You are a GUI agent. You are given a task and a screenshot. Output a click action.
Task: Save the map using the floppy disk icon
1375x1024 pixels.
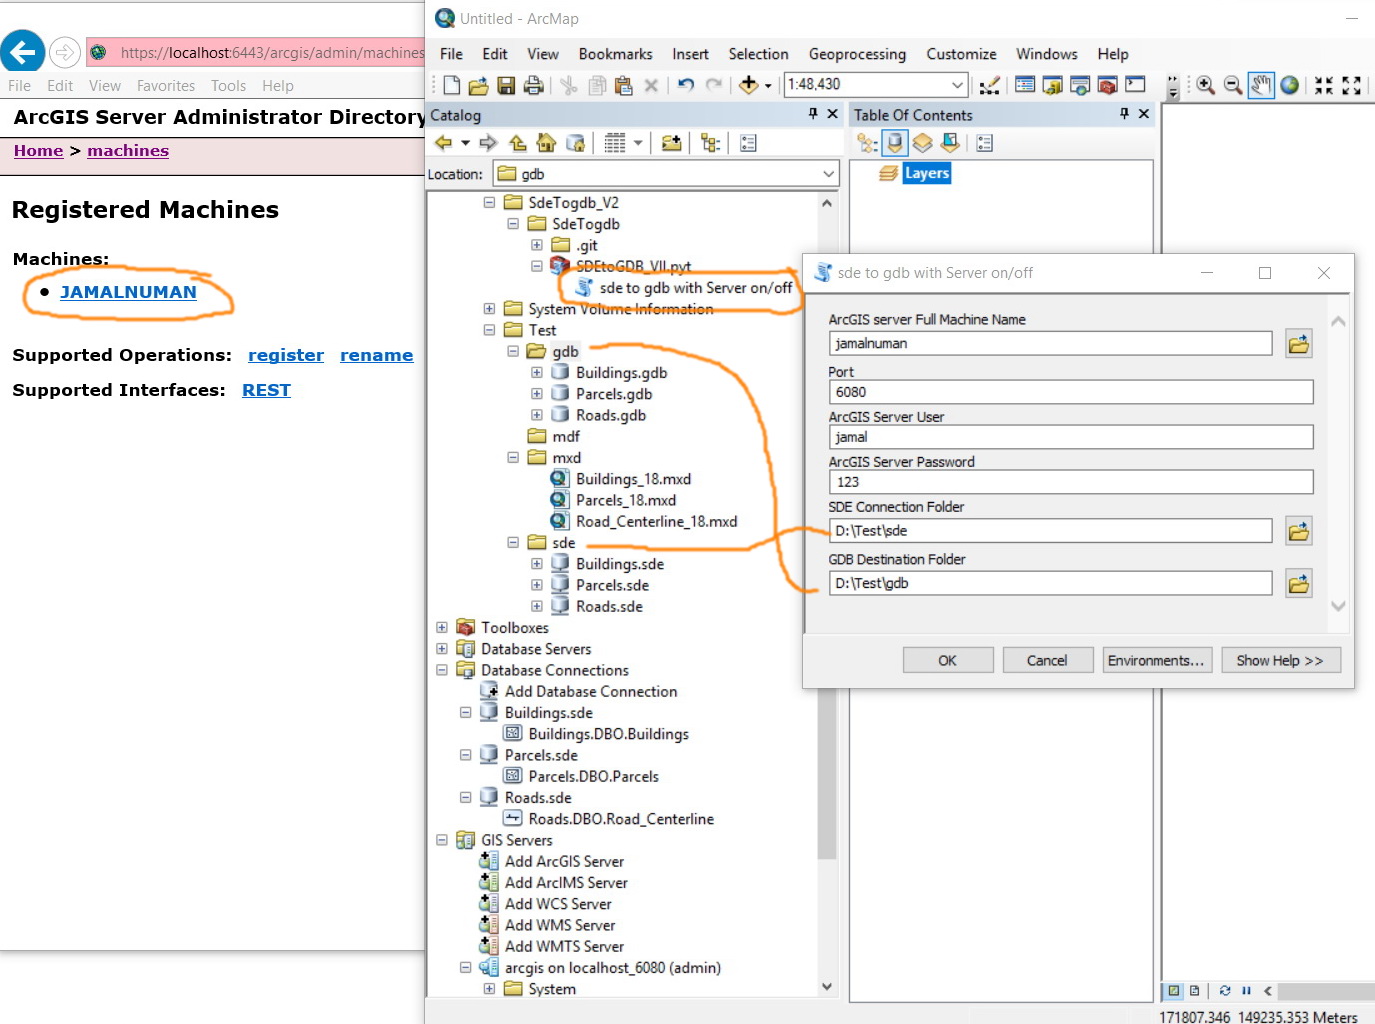(506, 85)
